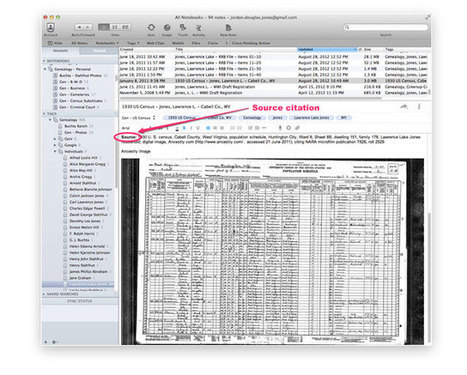
Task: Change notebook via Gen - US Census selector
Action: 139,118
